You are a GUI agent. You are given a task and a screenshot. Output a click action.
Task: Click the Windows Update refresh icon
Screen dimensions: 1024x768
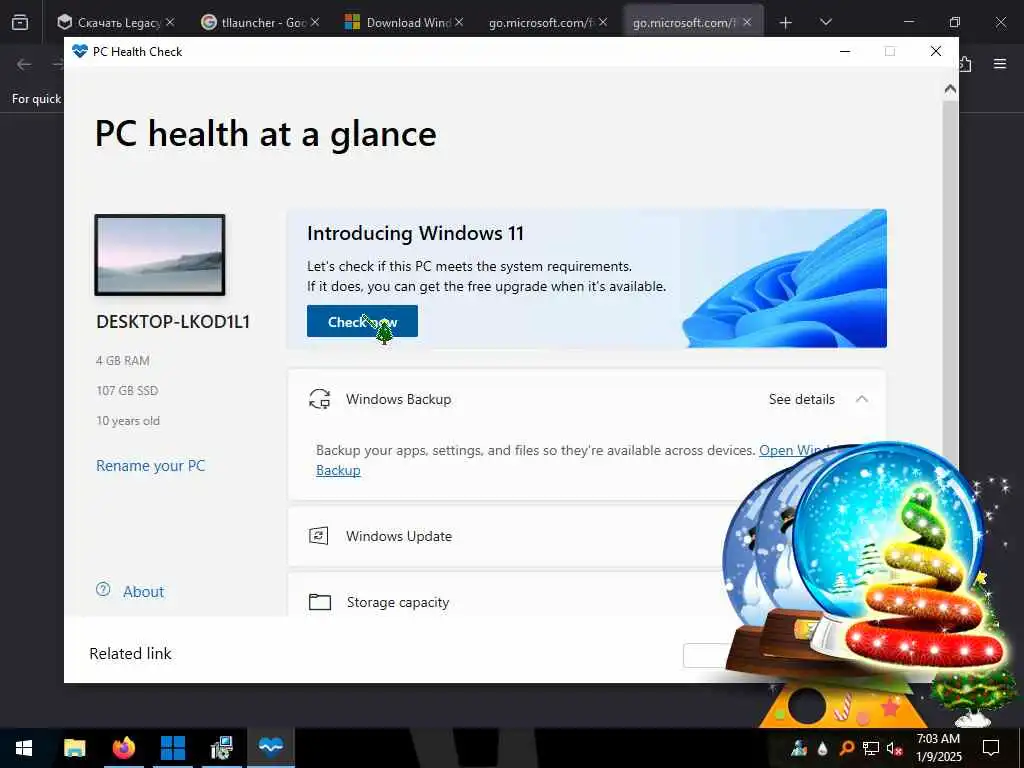click(x=319, y=536)
